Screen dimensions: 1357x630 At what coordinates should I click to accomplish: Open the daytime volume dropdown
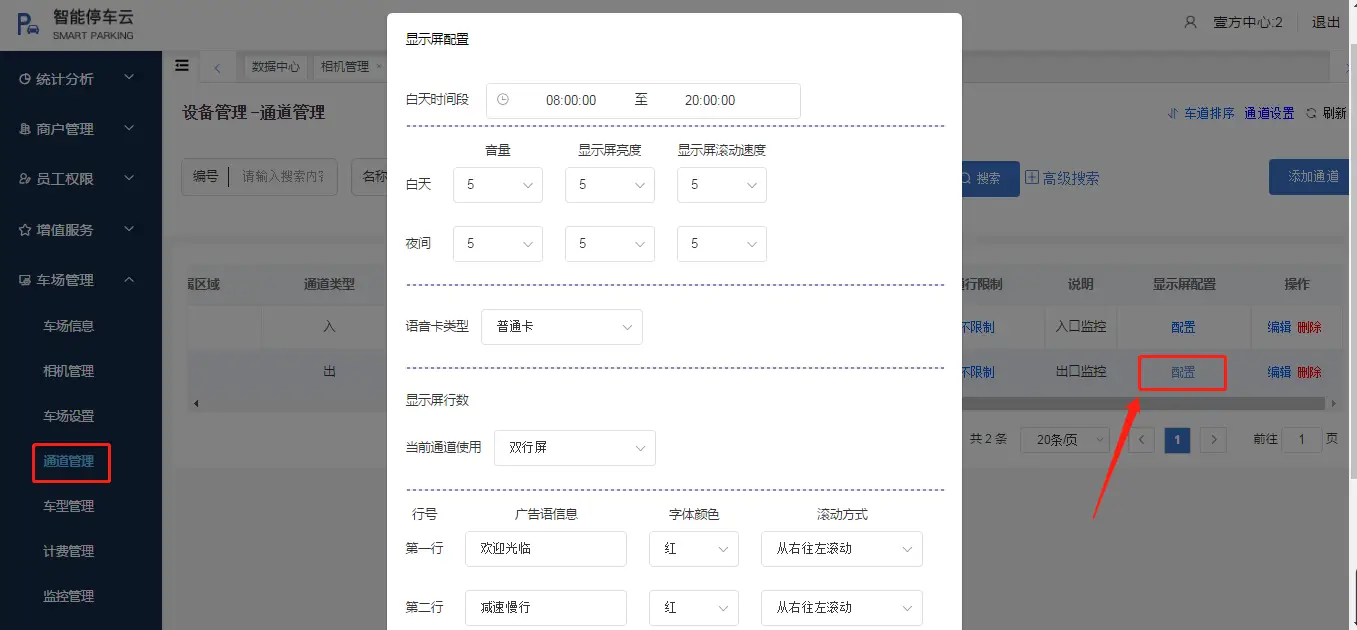(x=497, y=185)
